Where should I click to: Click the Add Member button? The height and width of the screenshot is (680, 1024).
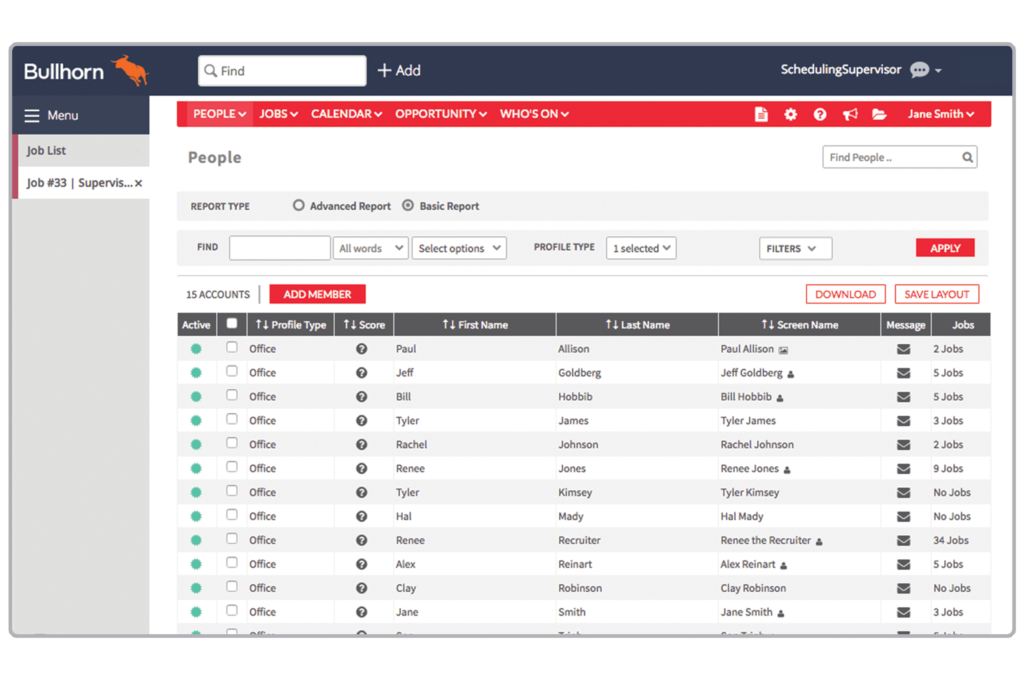[317, 294]
